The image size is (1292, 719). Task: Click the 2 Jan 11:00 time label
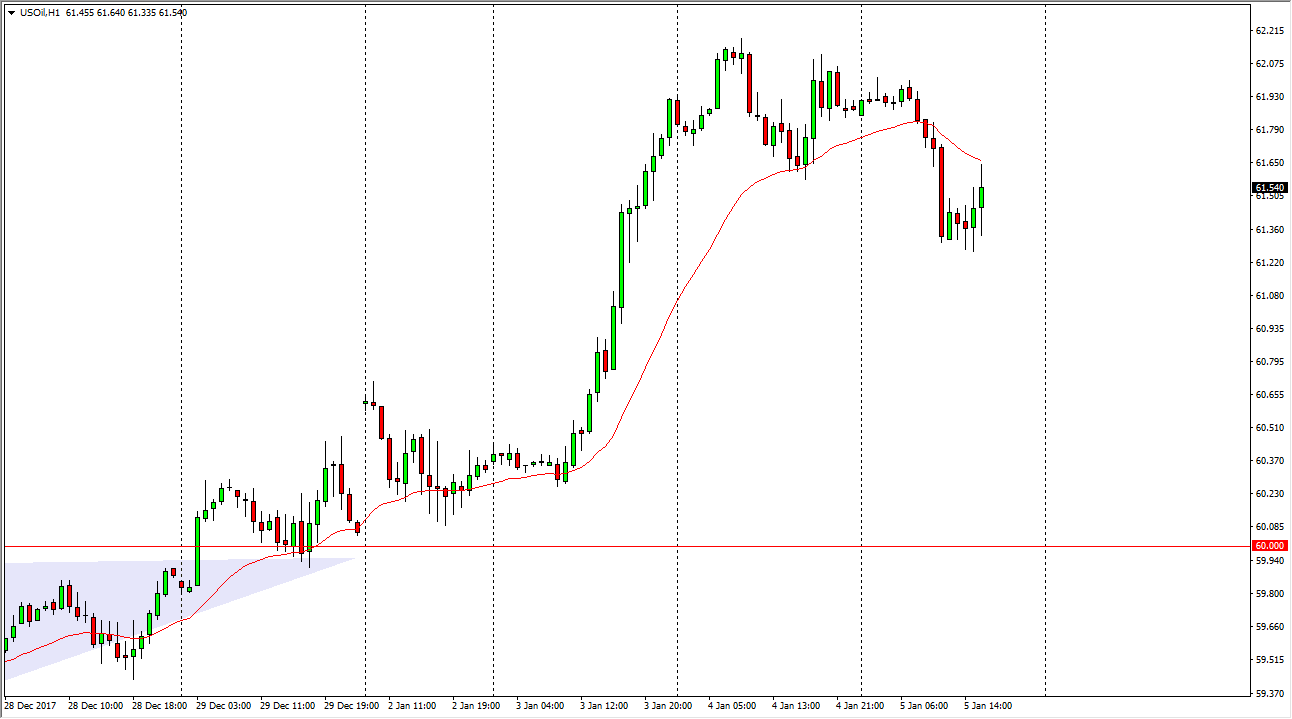[x=411, y=706]
